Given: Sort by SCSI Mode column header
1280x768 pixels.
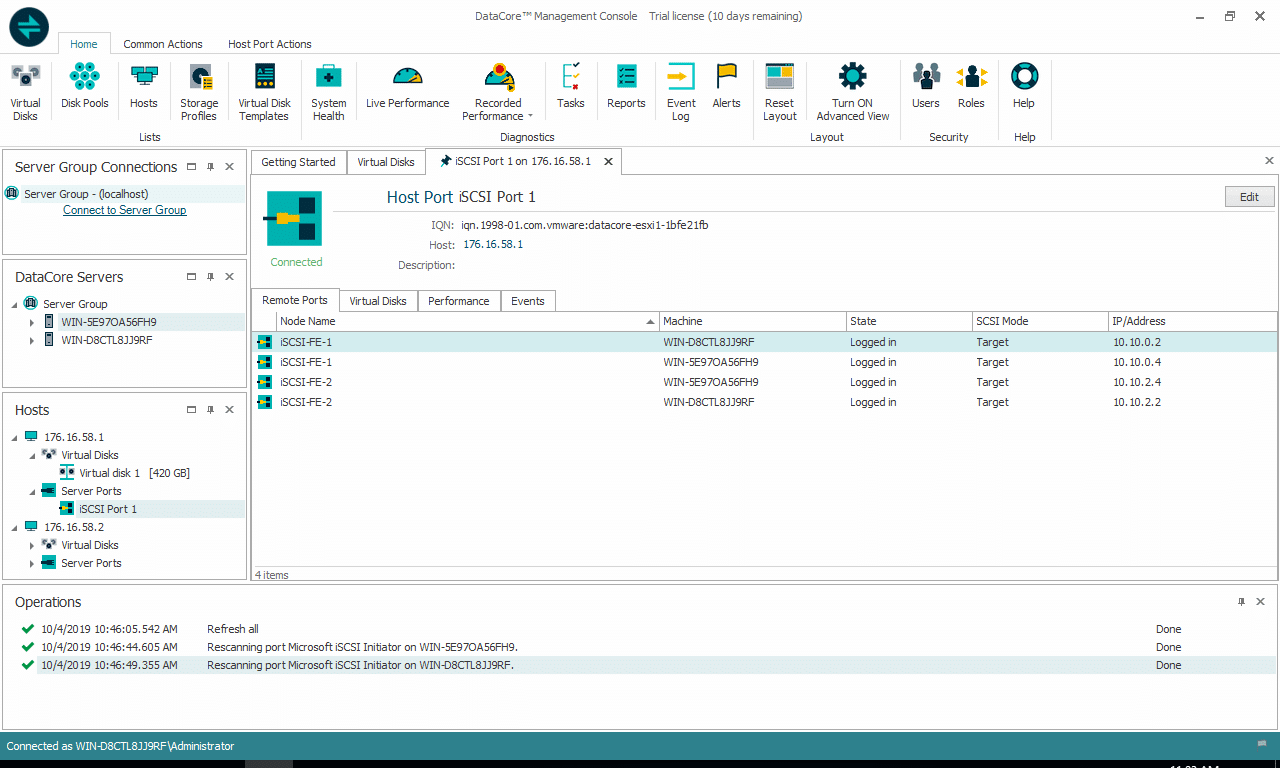Looking at the screenshot, I should (x=1040, y=321).
